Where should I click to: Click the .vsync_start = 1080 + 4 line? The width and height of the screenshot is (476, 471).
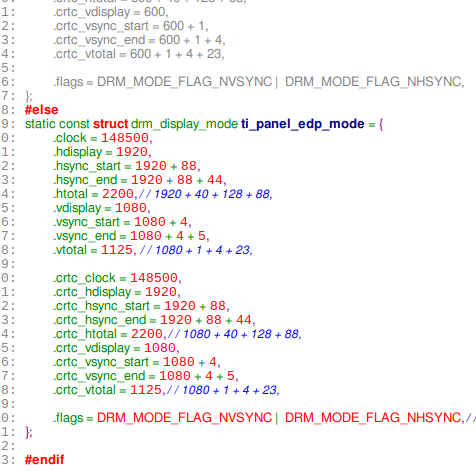coord(122,222)
